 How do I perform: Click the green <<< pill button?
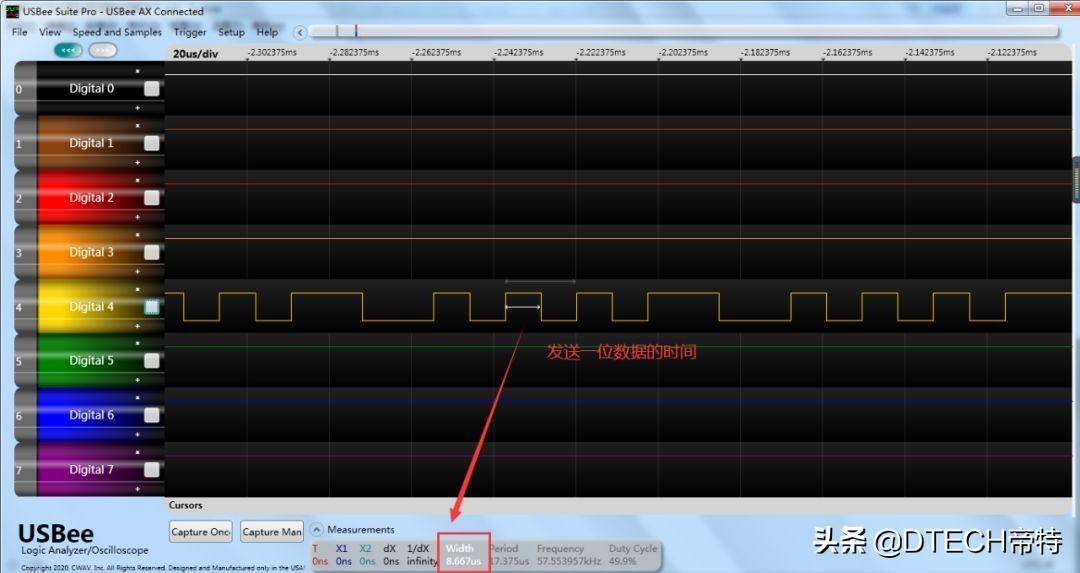pyautogui.click(x=68, y=50)
